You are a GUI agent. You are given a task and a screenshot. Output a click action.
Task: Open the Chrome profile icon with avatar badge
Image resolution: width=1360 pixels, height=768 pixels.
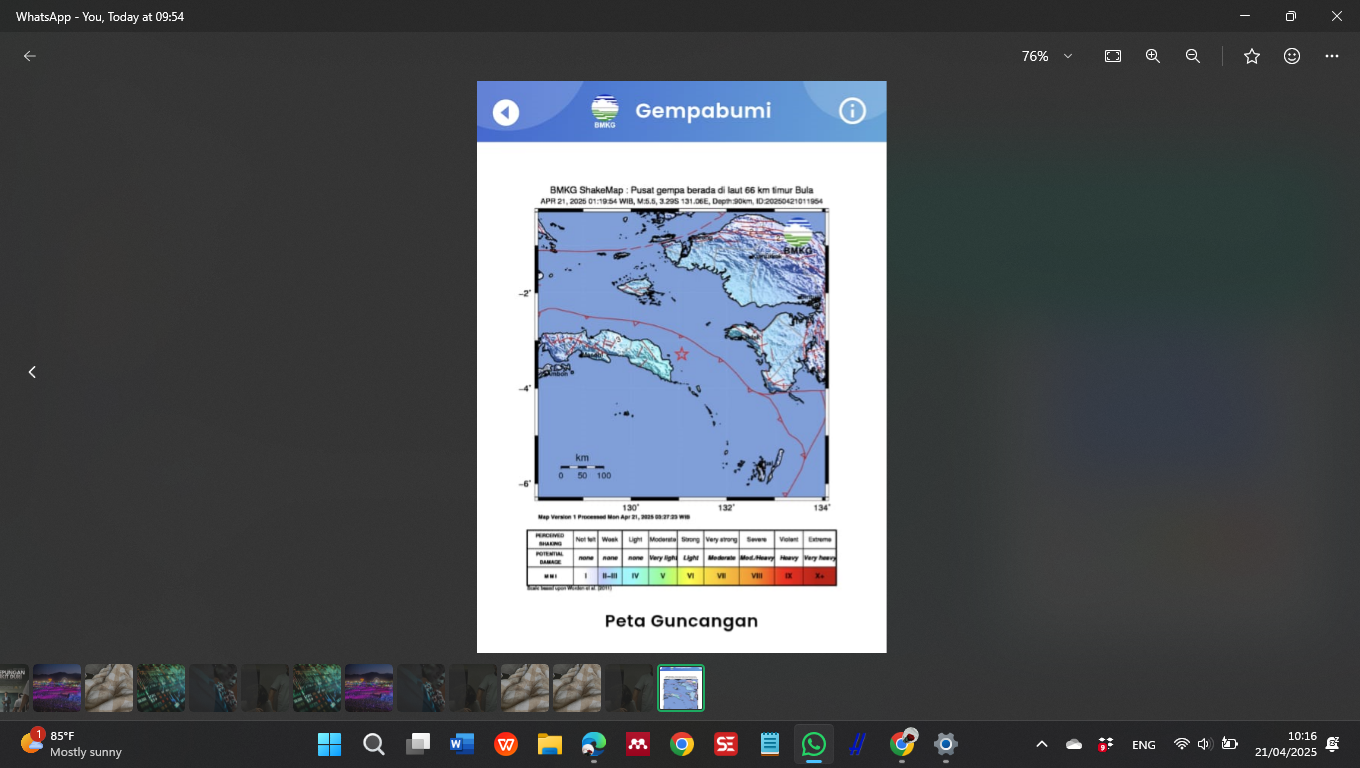pyautogui.click(x=902, y=744)
